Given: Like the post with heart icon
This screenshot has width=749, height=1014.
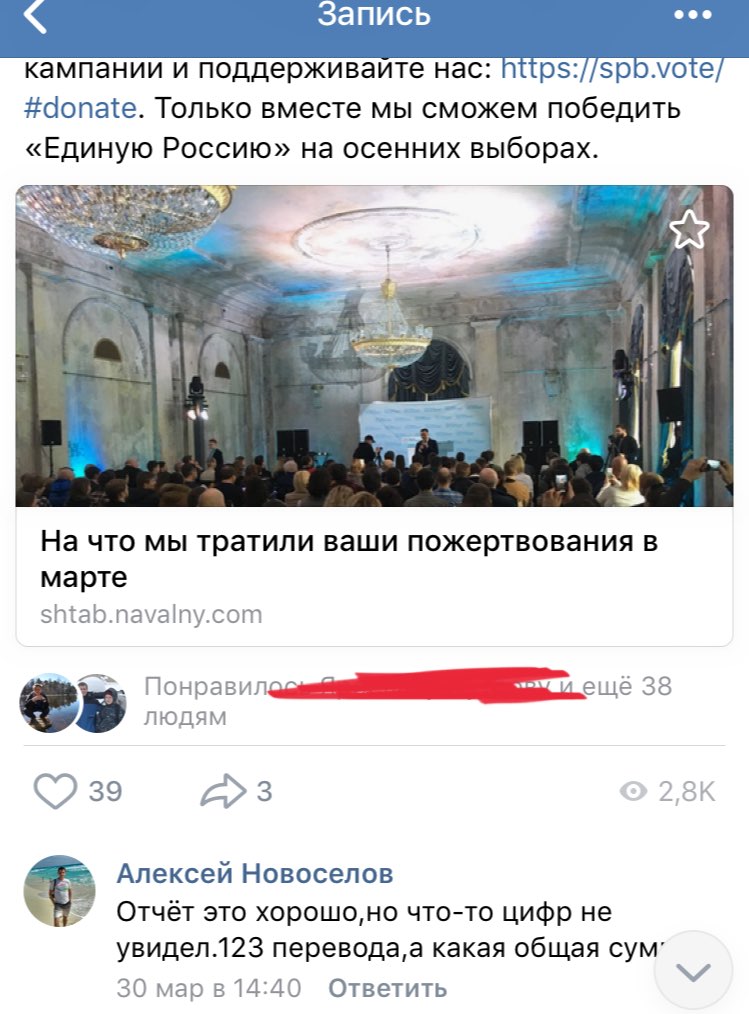Looking at the screenshot, I should pyautogui.click(x=55, y=791).
